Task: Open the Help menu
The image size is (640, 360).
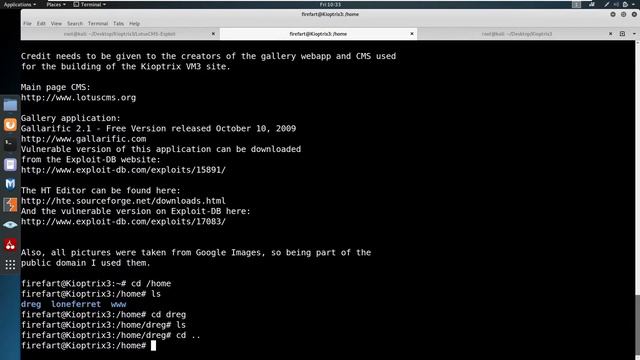Action: click(x=134, y=24)
